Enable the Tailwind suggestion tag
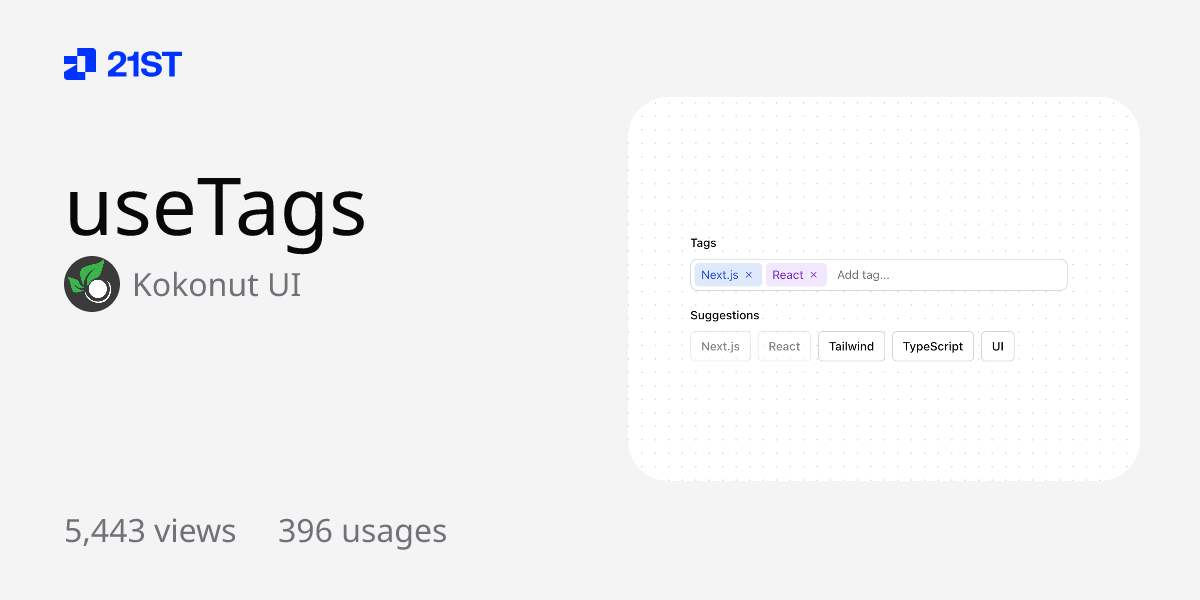Viewport: 1200px width, 600px height. point(851,346)
